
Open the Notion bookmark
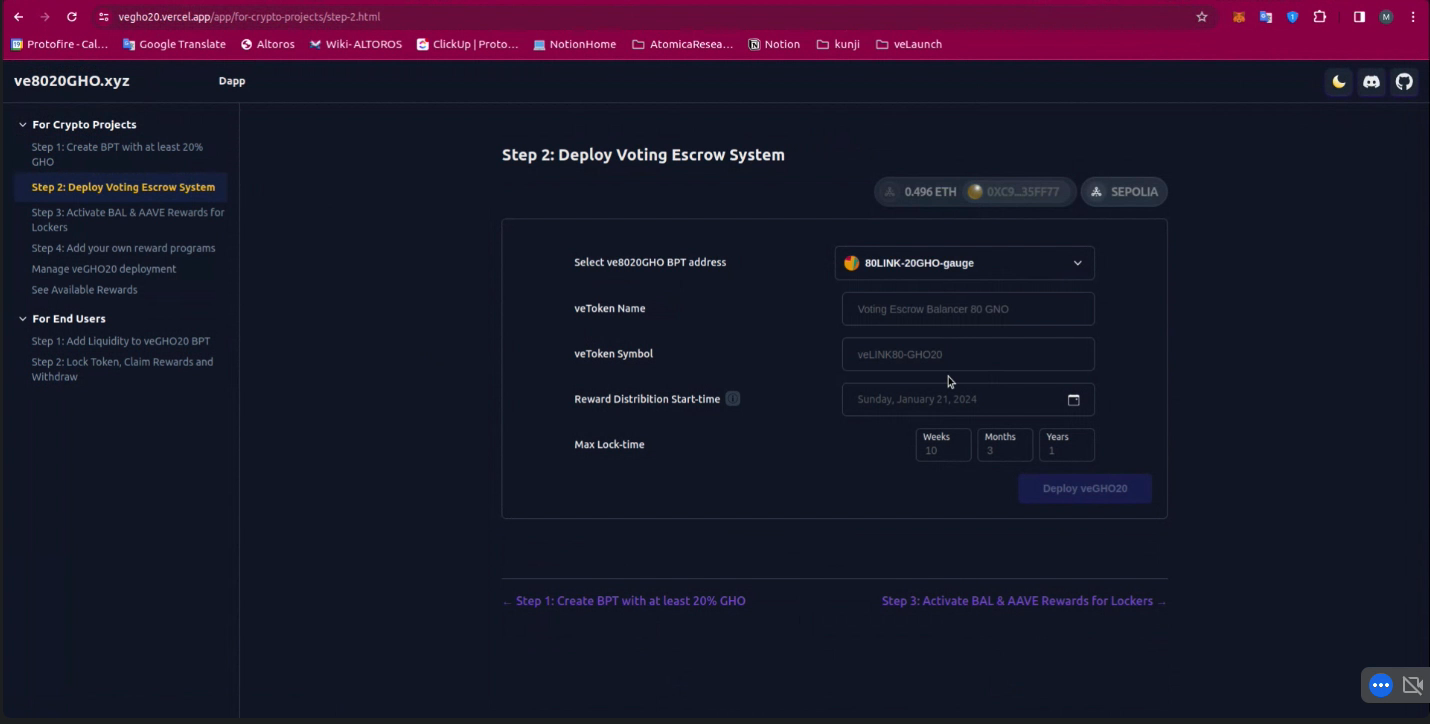pyautogui.click(x=774, y=44)
